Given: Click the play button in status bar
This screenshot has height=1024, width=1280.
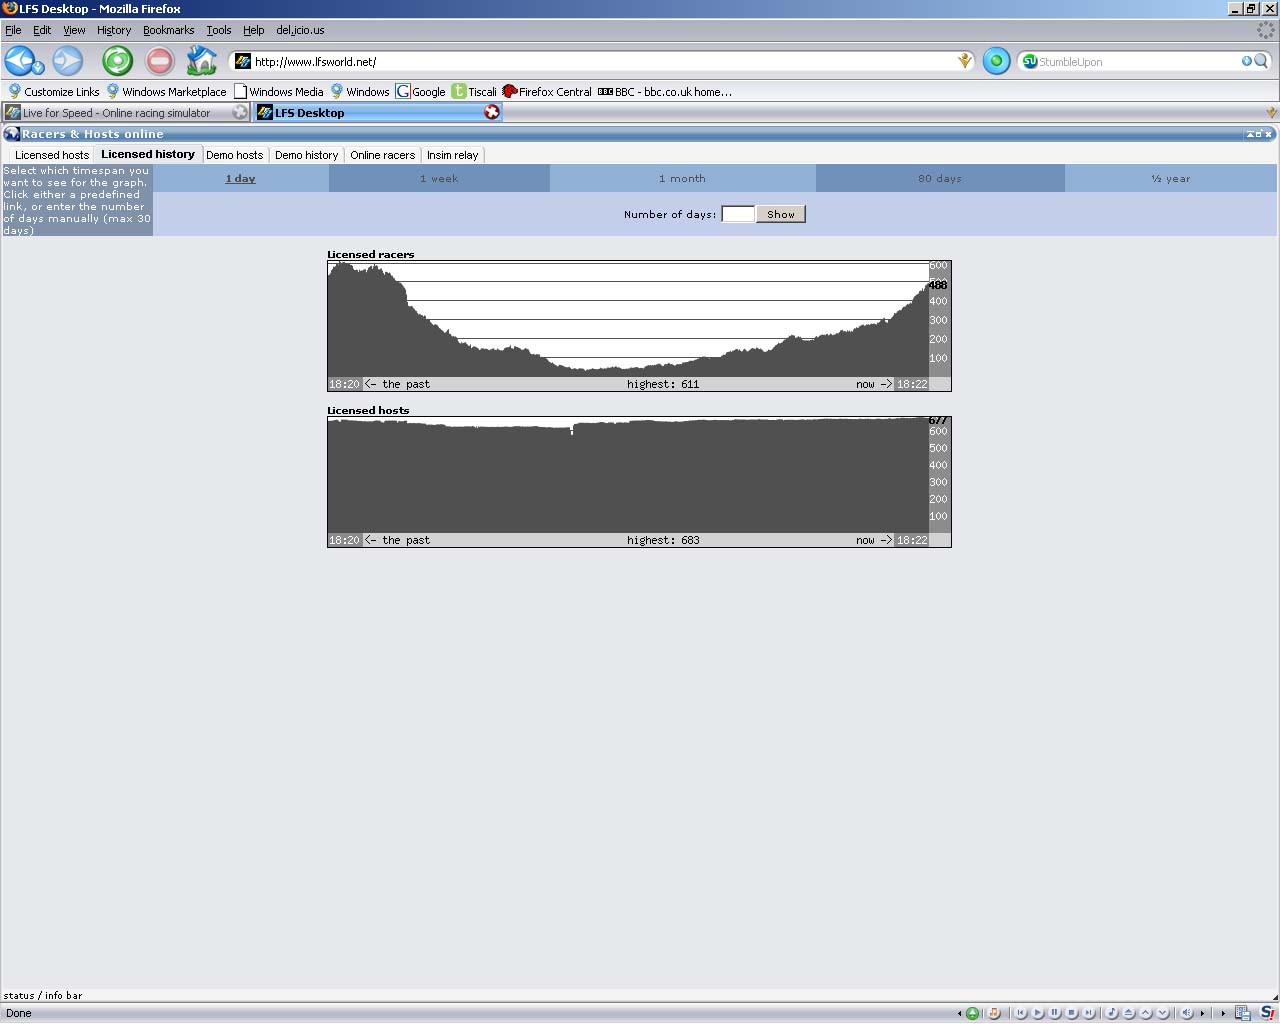Looking at the screenshot, I should pyautogui.click(x=1038, y=1013).
